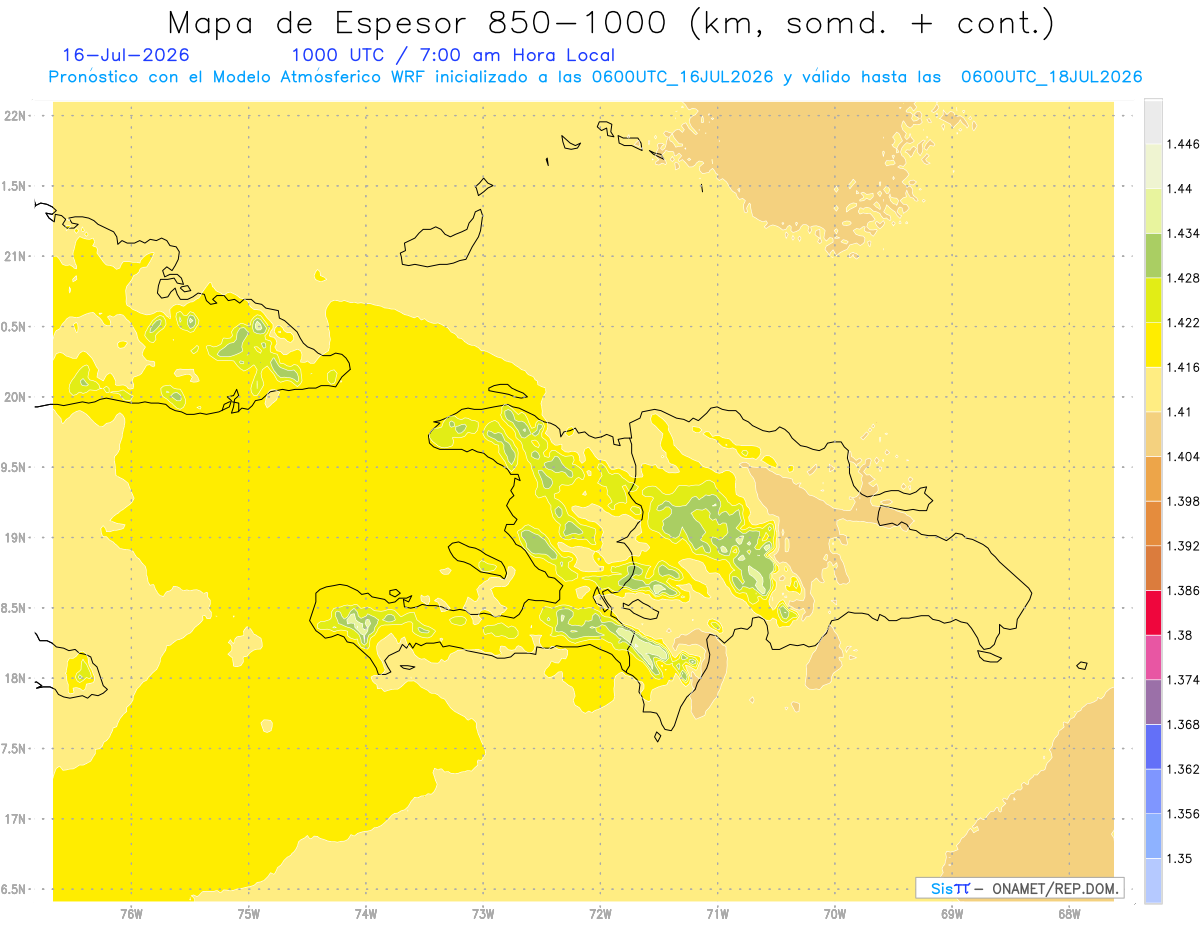
Task: Select the purple 1.368–1.374 legend swatch
Action: coord(1153,702)
